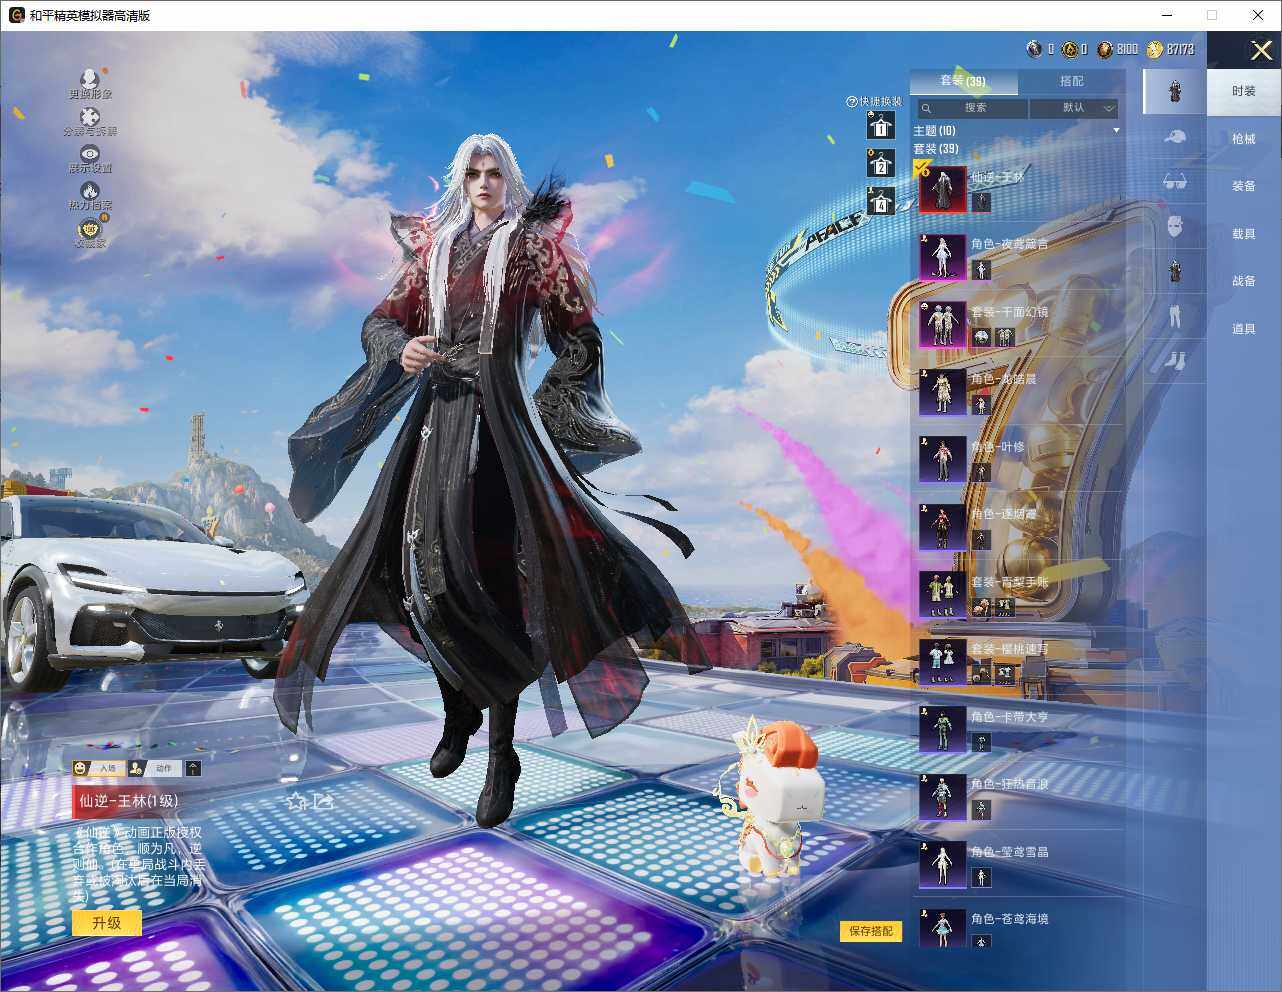
Task: Open the 战备 section
Action: (1243, 281)
